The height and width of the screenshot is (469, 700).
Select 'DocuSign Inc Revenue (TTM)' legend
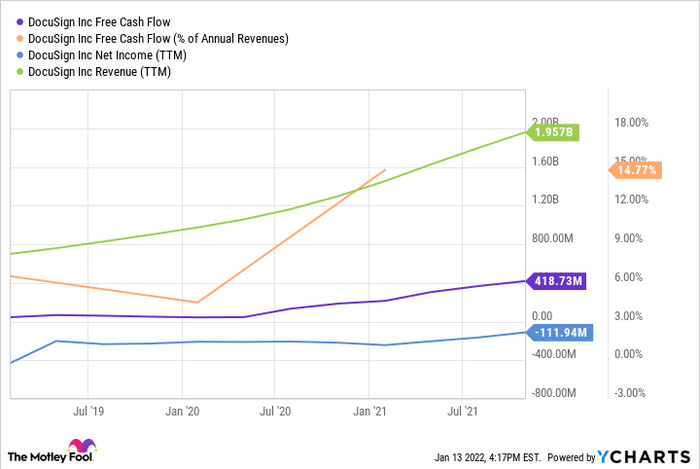pyautogui.click(x=99, y=71)
